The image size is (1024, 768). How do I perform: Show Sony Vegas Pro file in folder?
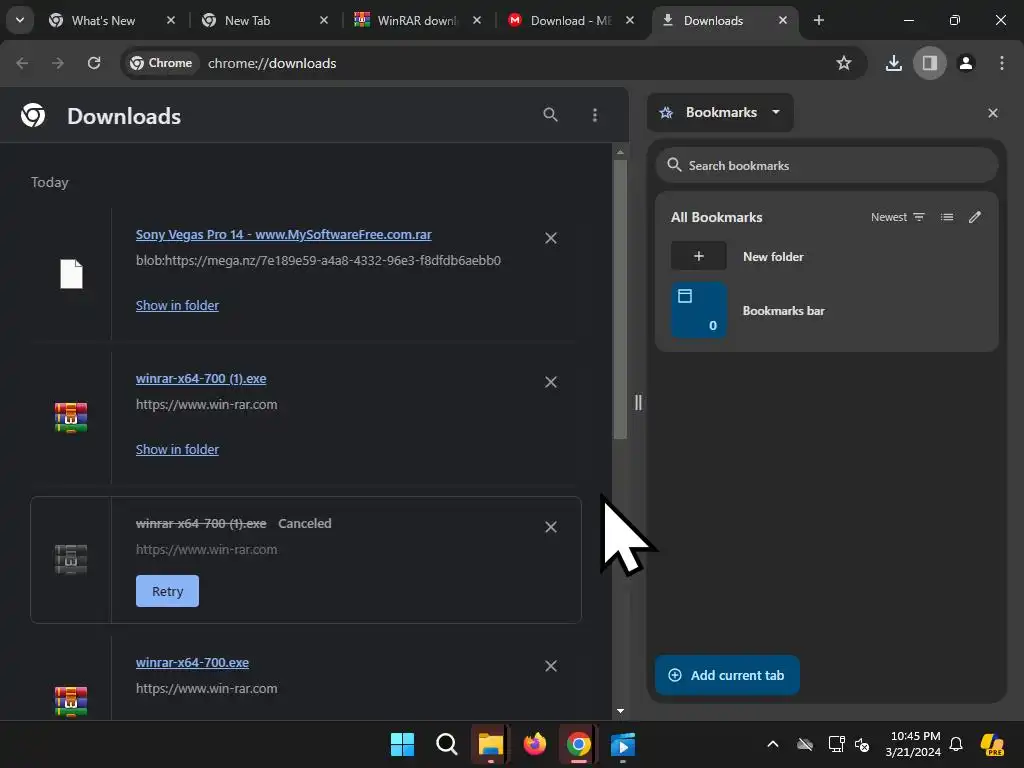177,305
